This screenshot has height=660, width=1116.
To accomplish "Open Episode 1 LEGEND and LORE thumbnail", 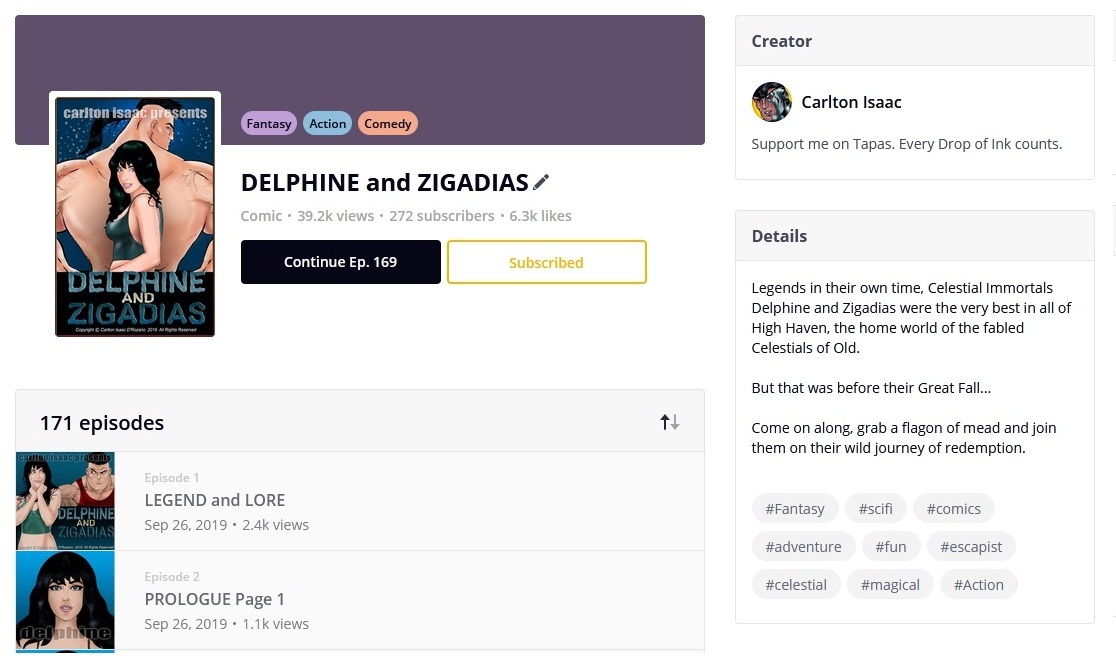I will 65,501.
